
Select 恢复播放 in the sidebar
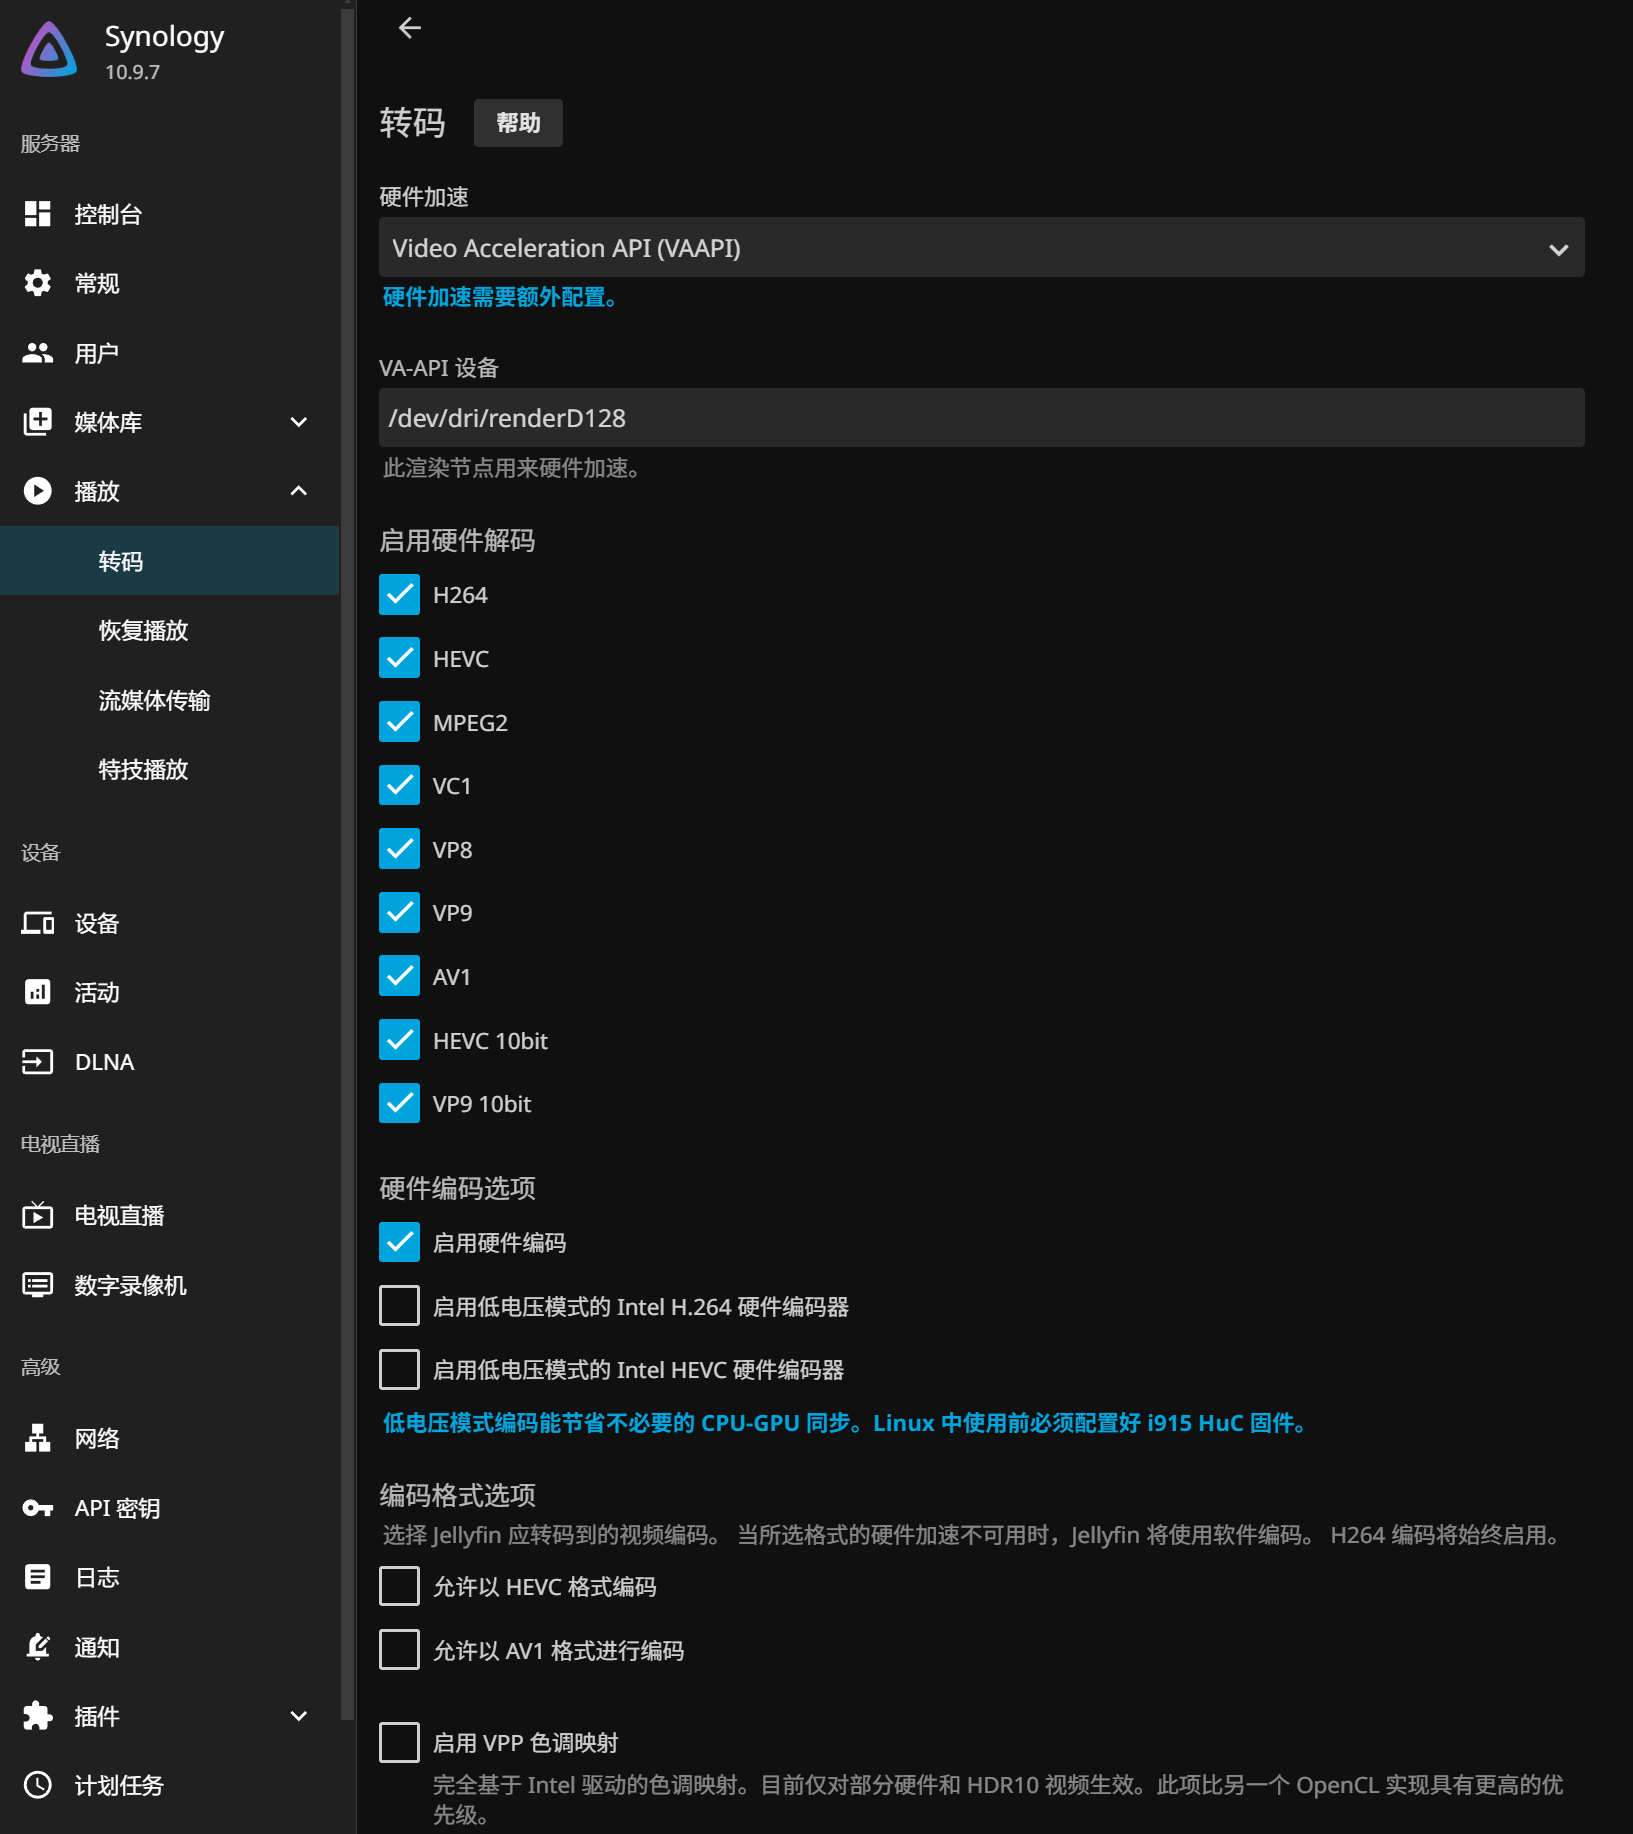(143, 631)
